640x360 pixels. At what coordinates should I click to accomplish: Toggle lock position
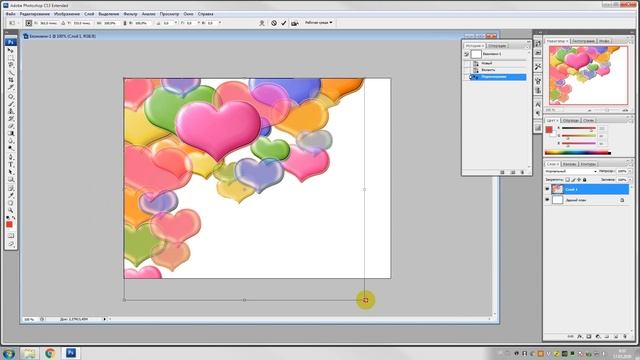579,180
